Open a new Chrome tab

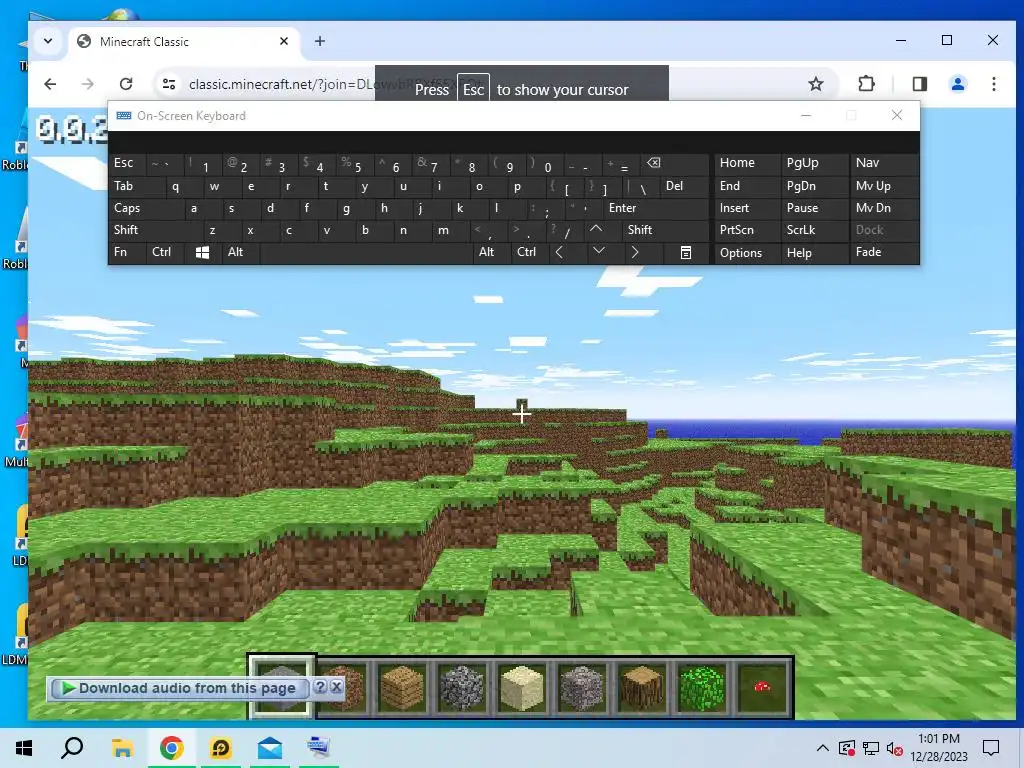point(319,41)
